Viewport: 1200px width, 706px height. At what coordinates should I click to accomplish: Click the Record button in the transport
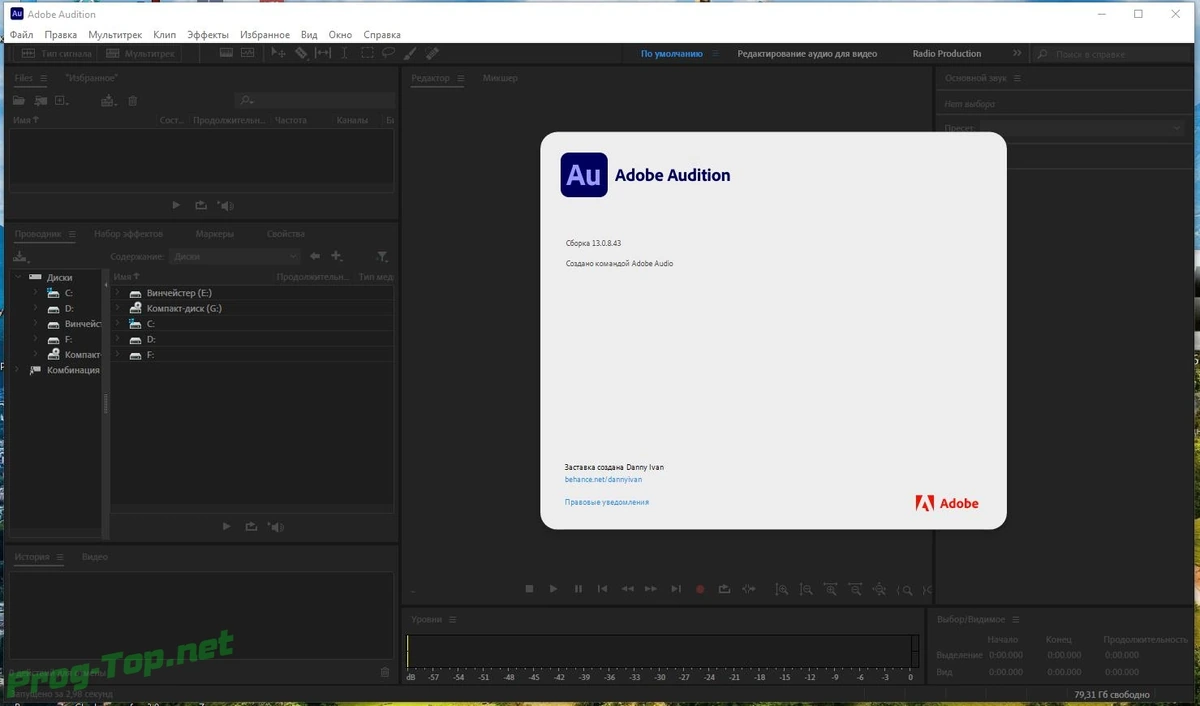tap(700, 589)
